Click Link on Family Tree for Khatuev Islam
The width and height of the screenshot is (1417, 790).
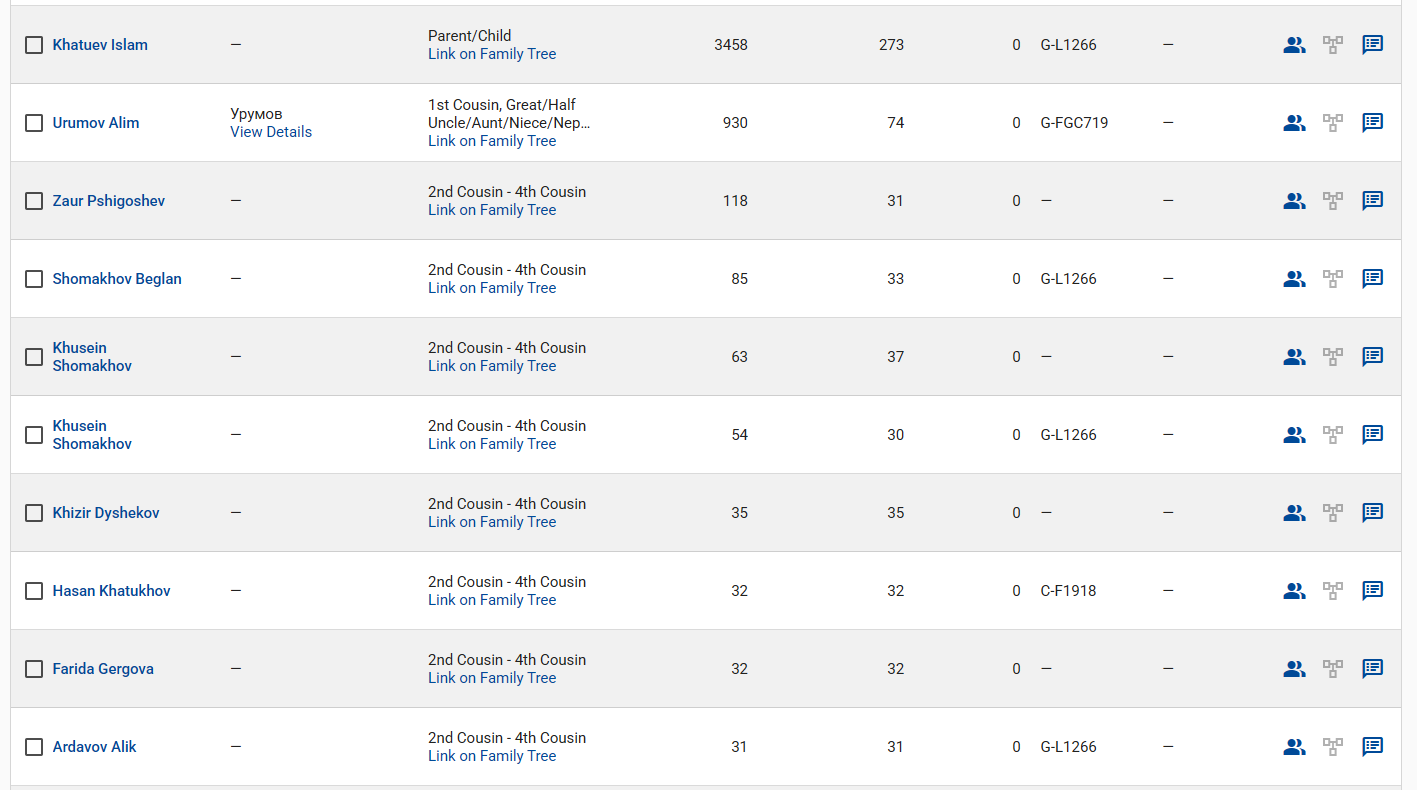(492, 54)
